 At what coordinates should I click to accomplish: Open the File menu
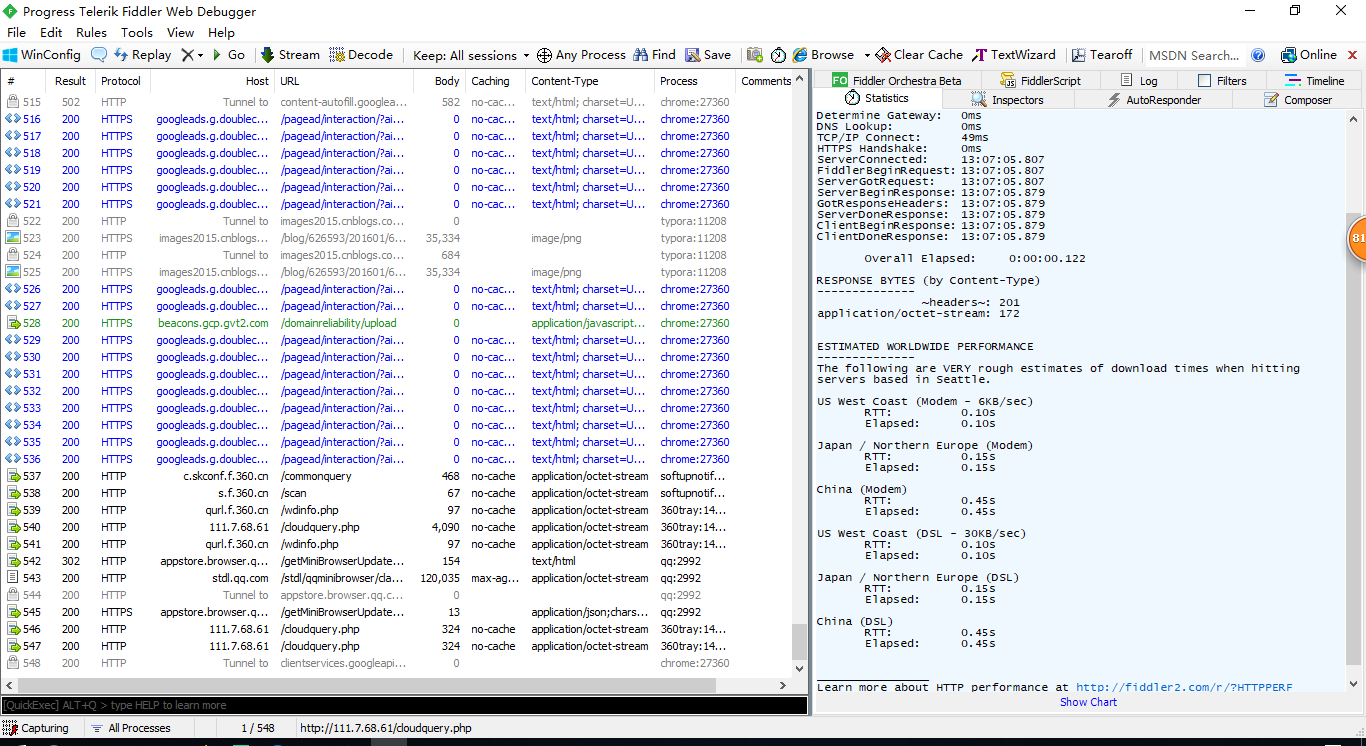(17, 33)
